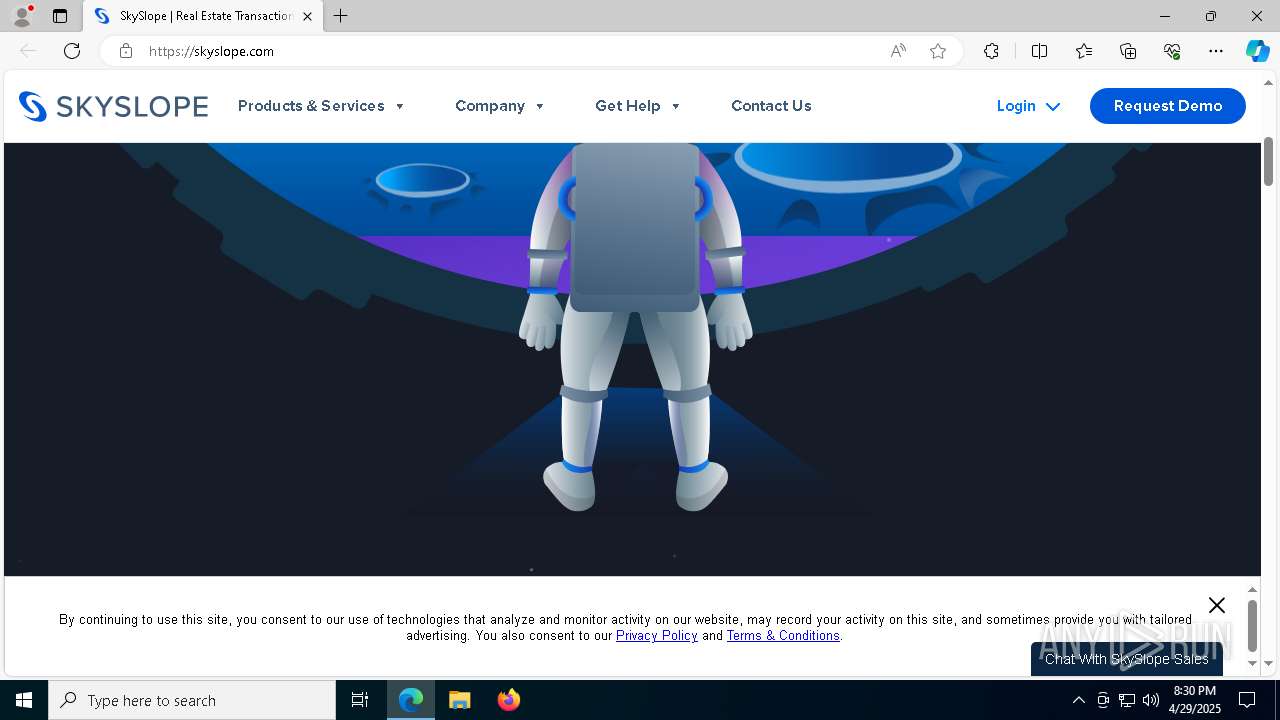1280x720 pixels.
Task: Expand the Get Help menu
Action: [x=638, y=106]
